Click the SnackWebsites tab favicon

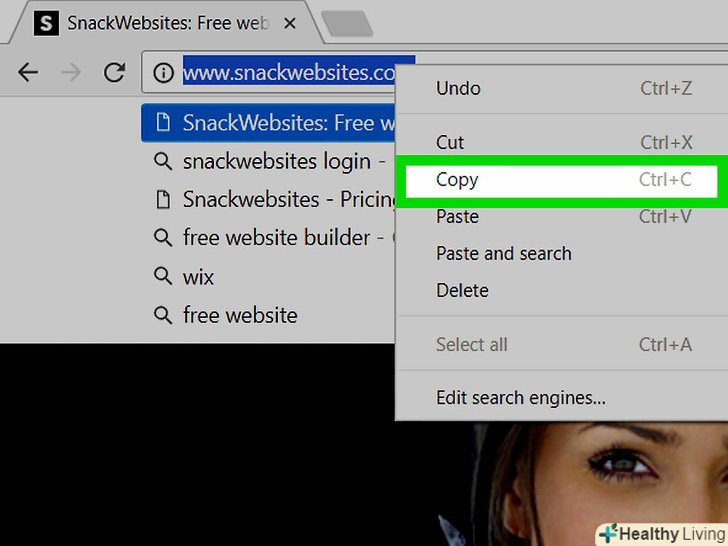46,23
